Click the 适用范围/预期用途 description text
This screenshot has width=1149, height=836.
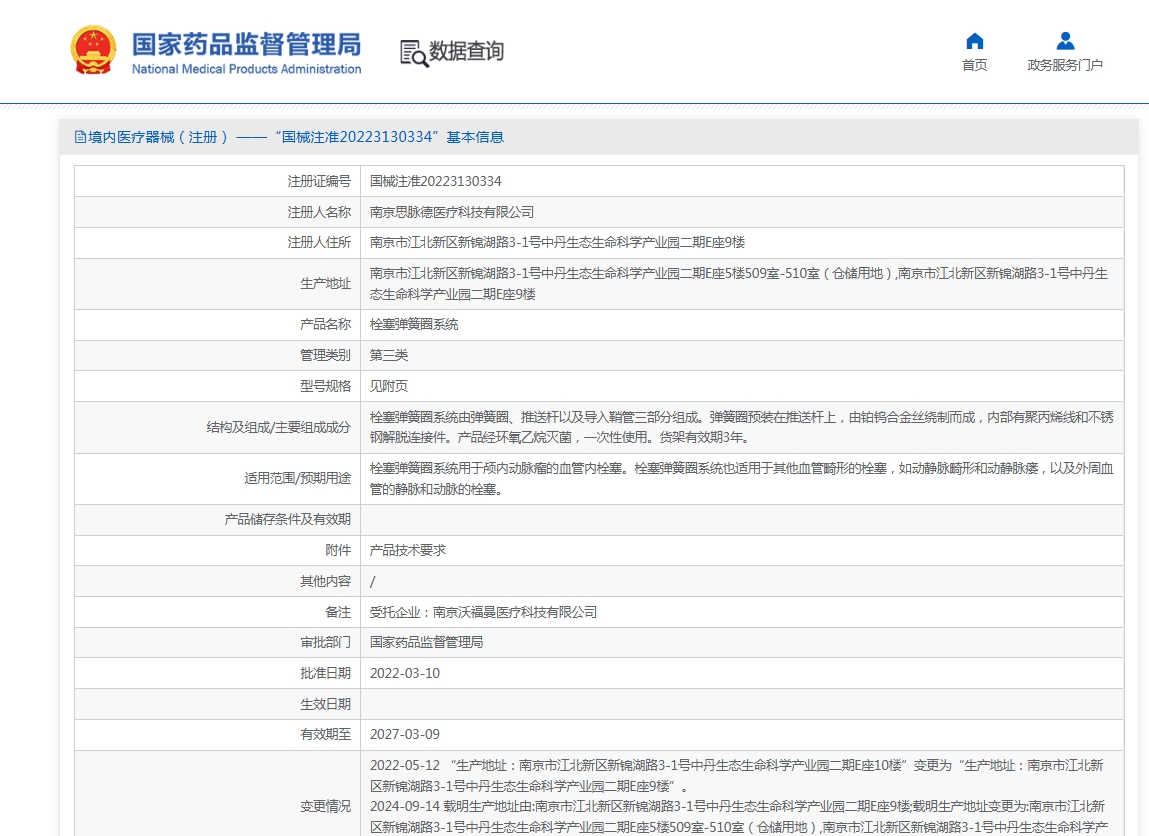[741, 478]
